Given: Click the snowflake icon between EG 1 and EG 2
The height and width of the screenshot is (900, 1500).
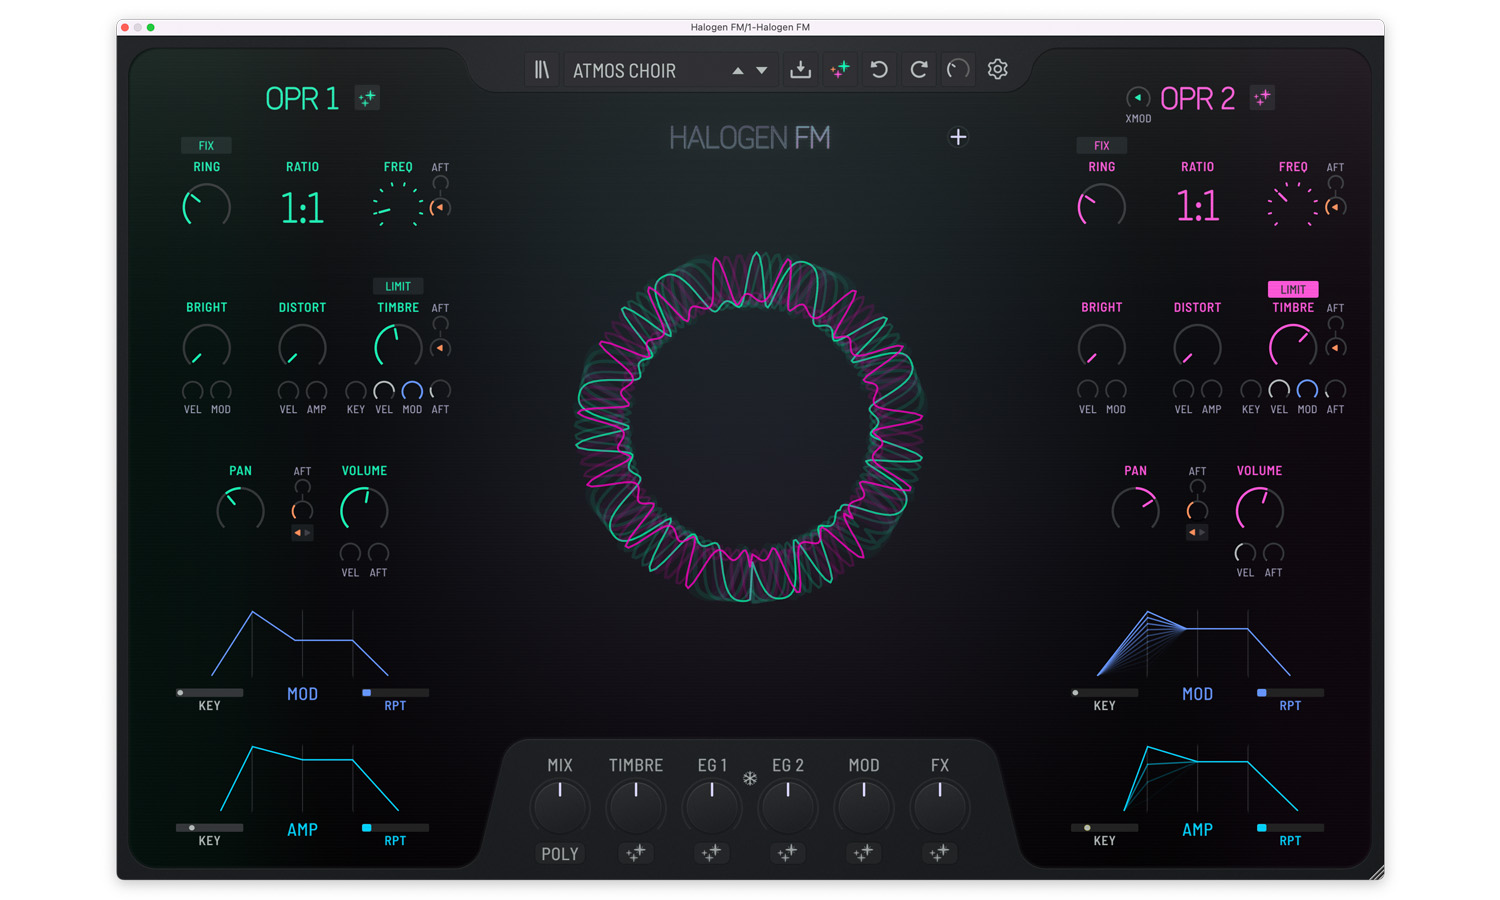Looking at the screenshot, I should click(x=750, y=778).
